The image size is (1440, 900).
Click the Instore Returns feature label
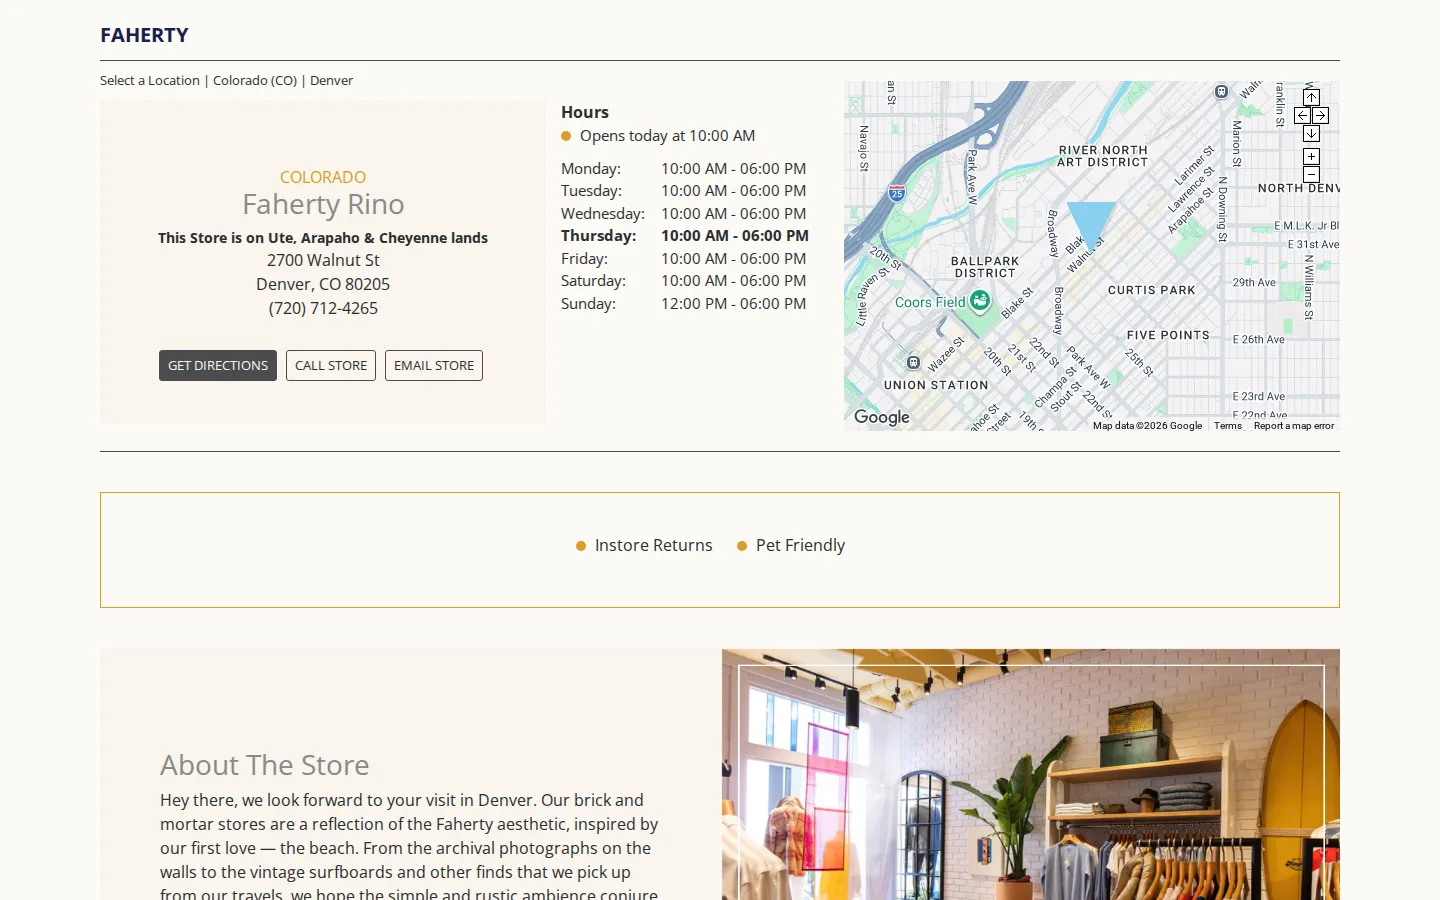point(654,545)
